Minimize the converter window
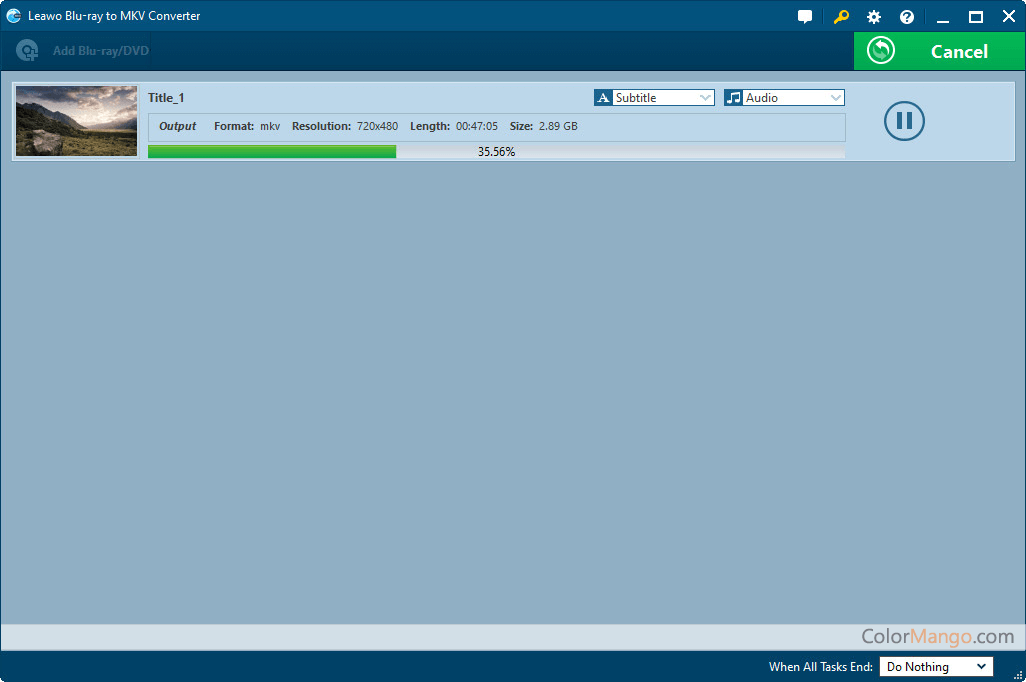This screenshot has height=682, width=1026. click(x=943, y=17)
